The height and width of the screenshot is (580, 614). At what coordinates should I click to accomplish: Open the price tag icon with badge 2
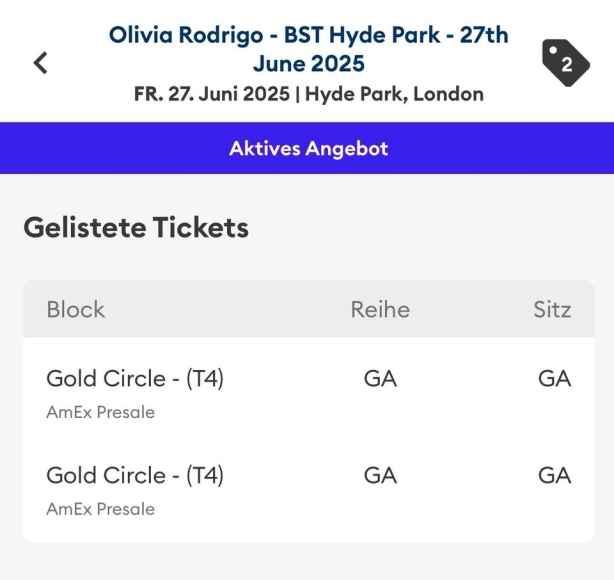(x=565, y=64)
